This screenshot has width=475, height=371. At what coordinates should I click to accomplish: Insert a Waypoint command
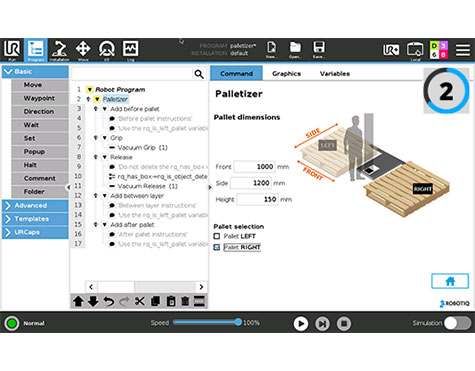[40, 98]
